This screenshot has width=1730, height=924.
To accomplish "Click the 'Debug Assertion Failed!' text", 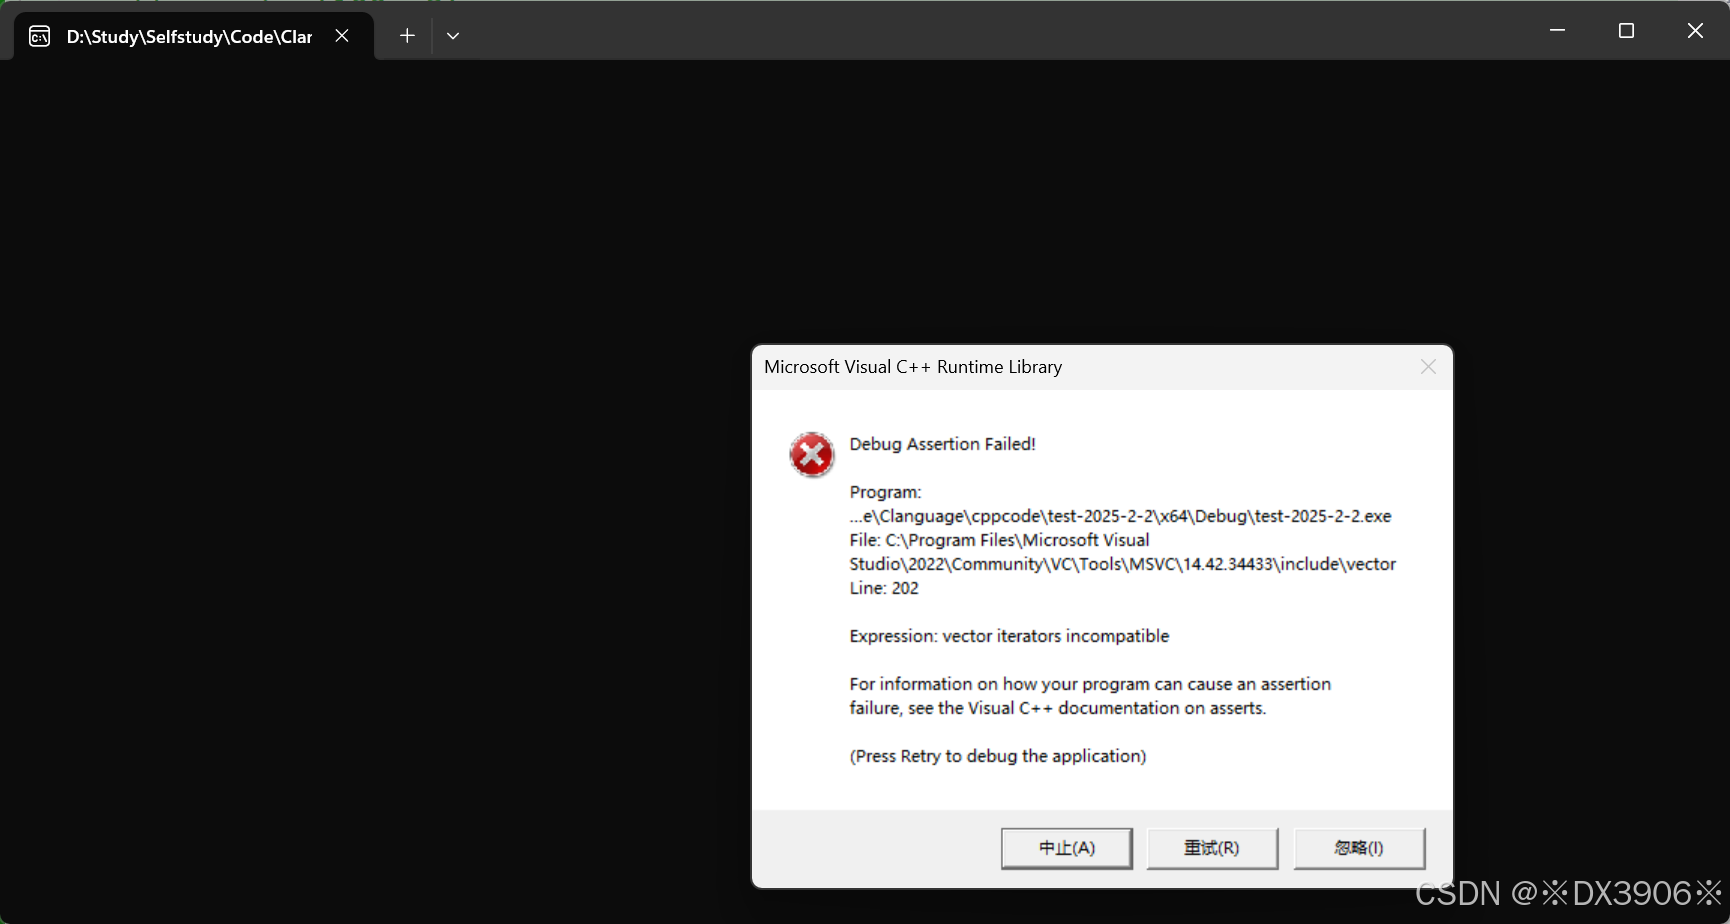I will coord(942,444).
